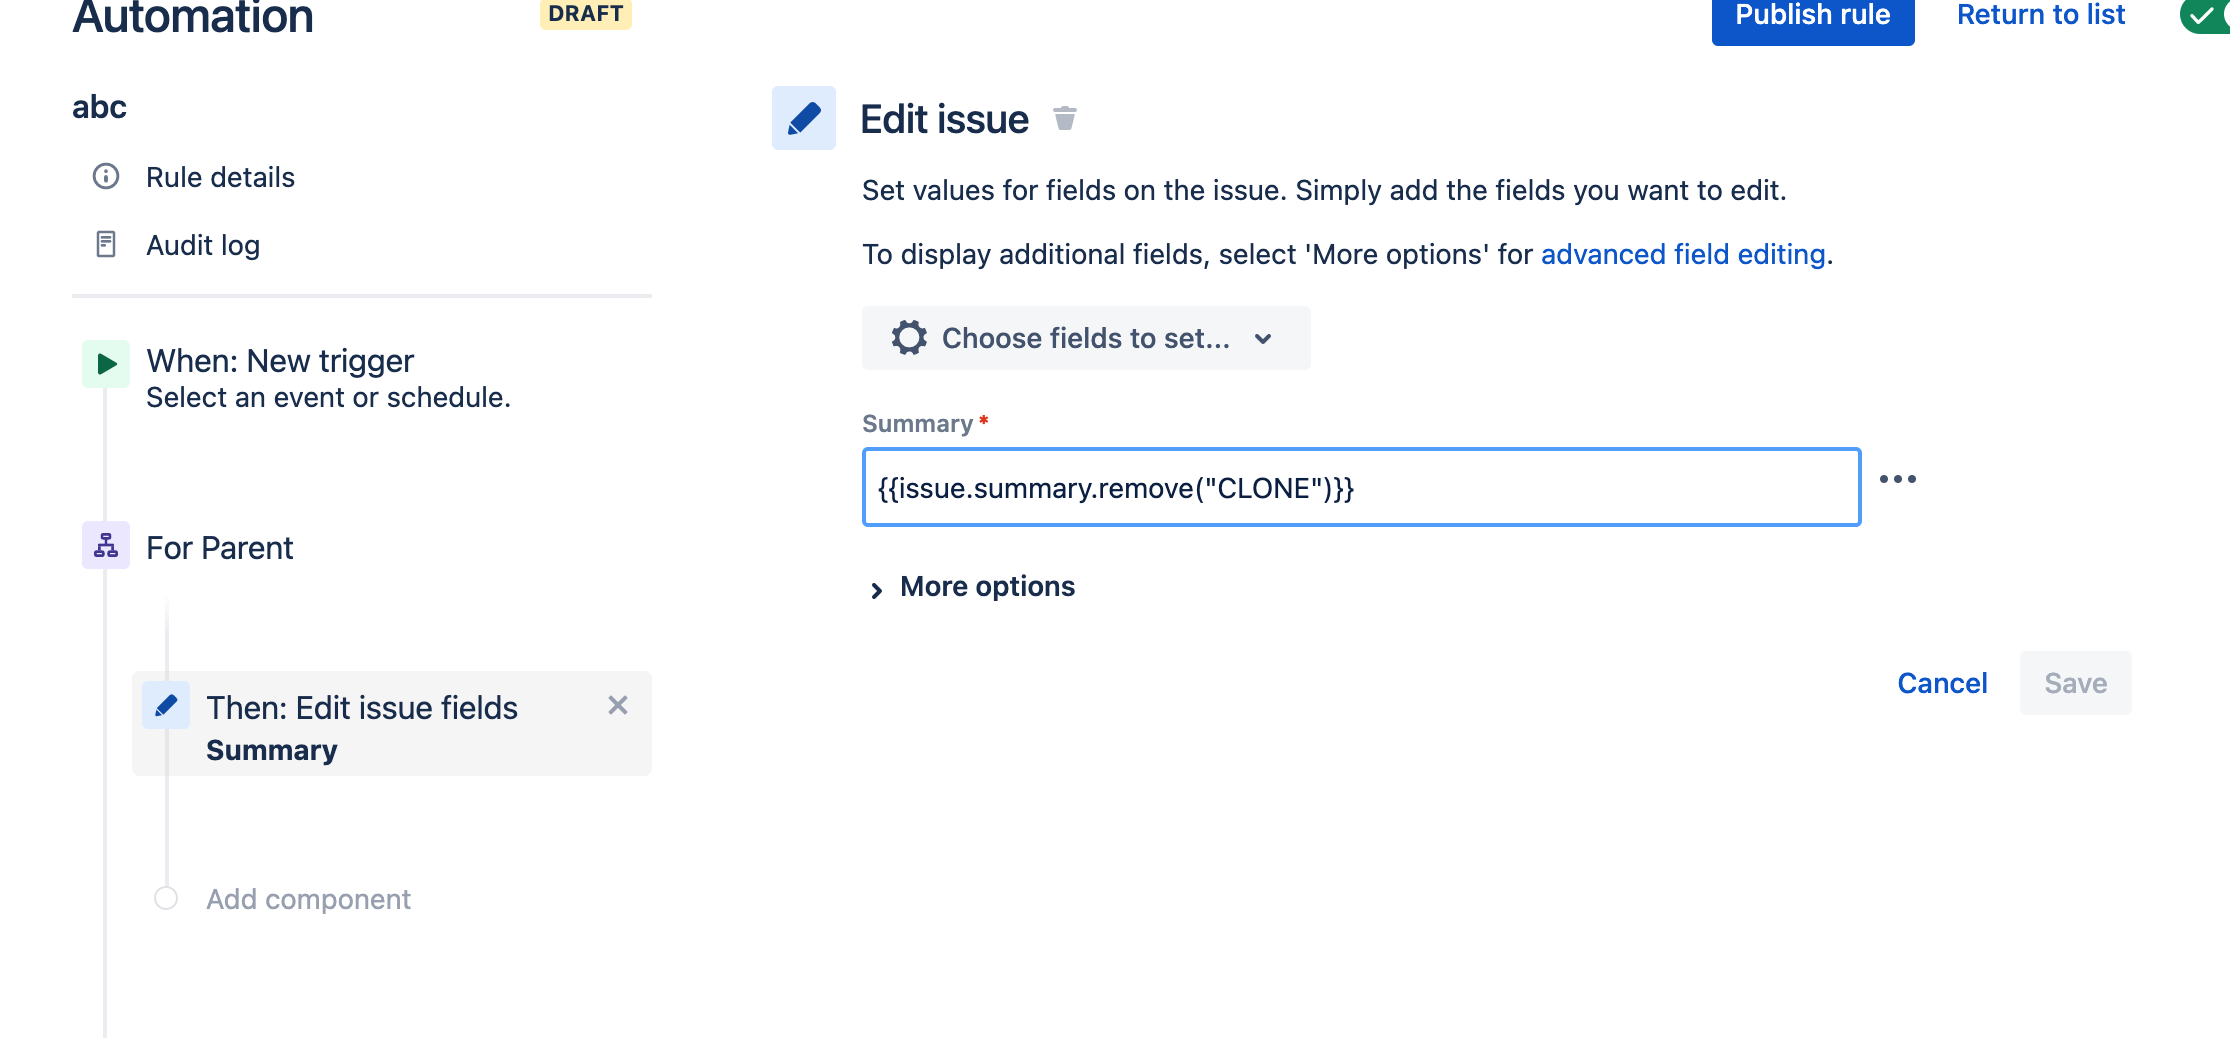The width and height of the screenshot is (2230, 1038).
Task: Click the gear icon in Choose fields to set
Action: (x=909, y=338)
